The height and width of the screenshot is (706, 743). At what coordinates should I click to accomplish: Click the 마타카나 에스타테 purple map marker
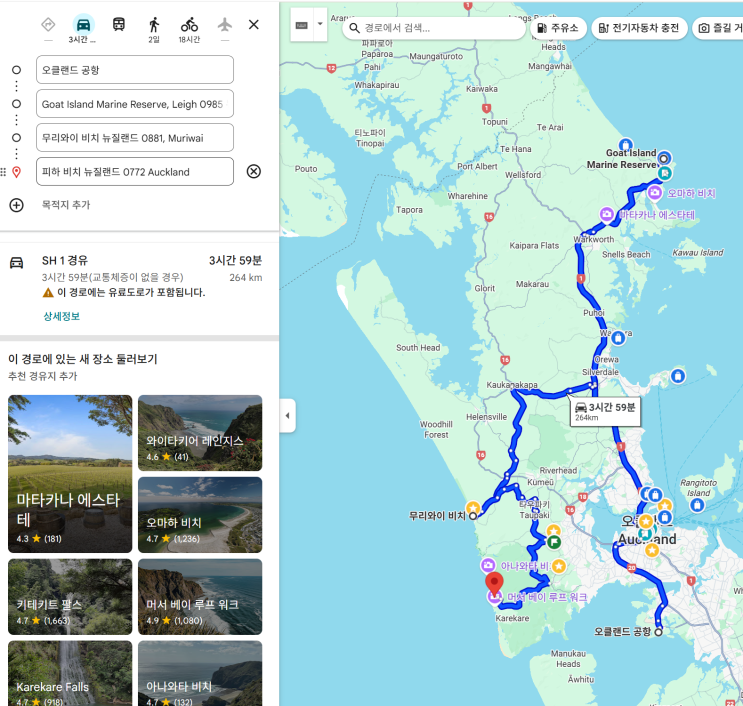(607, 214)
